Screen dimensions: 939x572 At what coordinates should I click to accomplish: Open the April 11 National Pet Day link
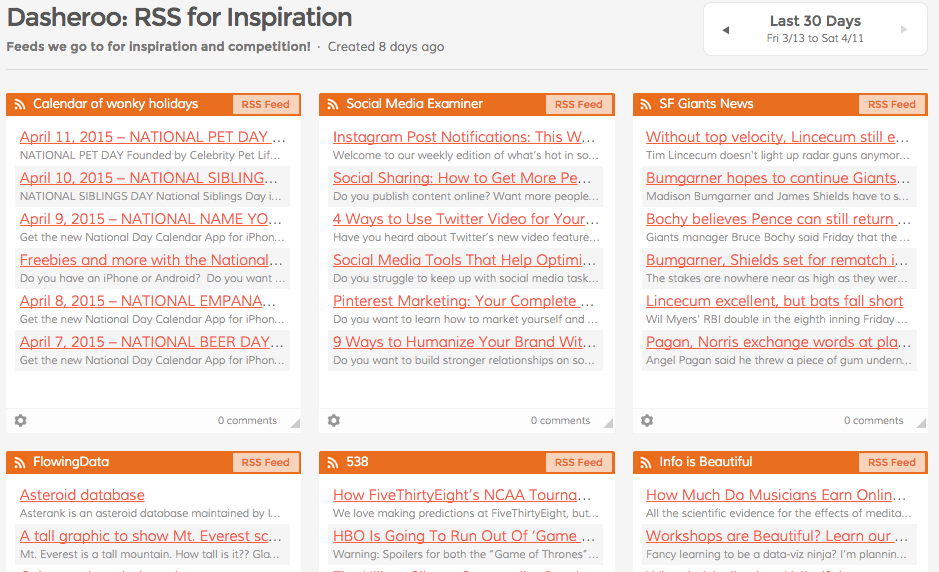click(x=144, y=137)
